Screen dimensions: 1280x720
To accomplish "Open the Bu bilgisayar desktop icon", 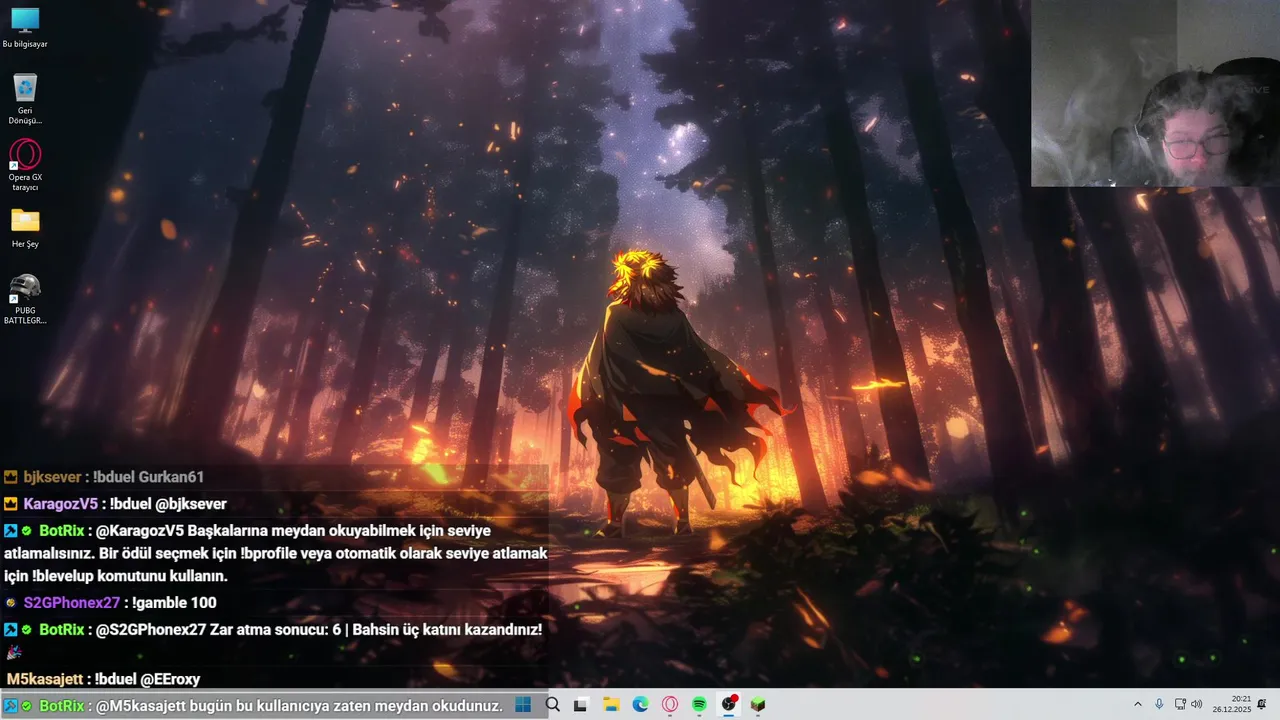I will (x=25, y=28).
